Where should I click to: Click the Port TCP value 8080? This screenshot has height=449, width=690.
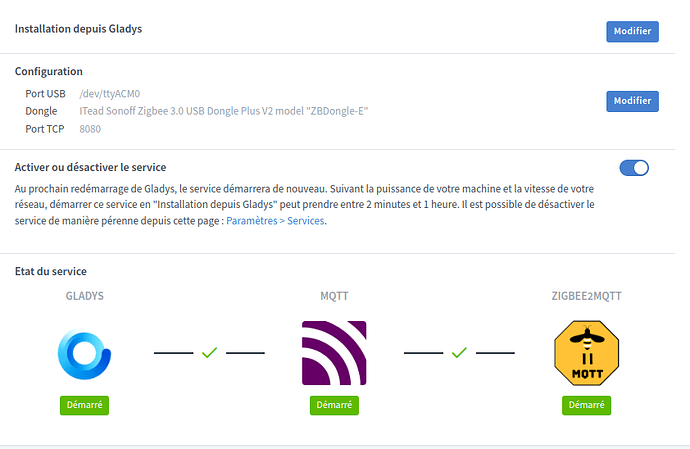(90, 128)
